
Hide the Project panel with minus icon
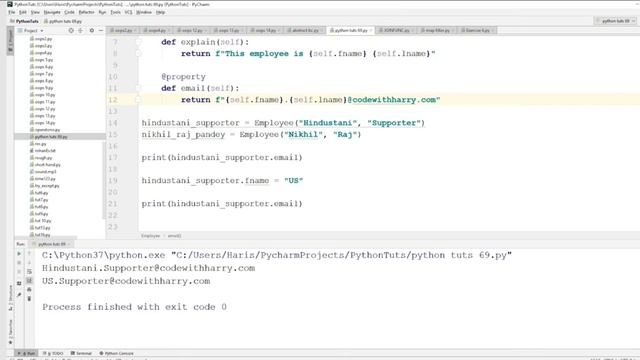[101, 31]
